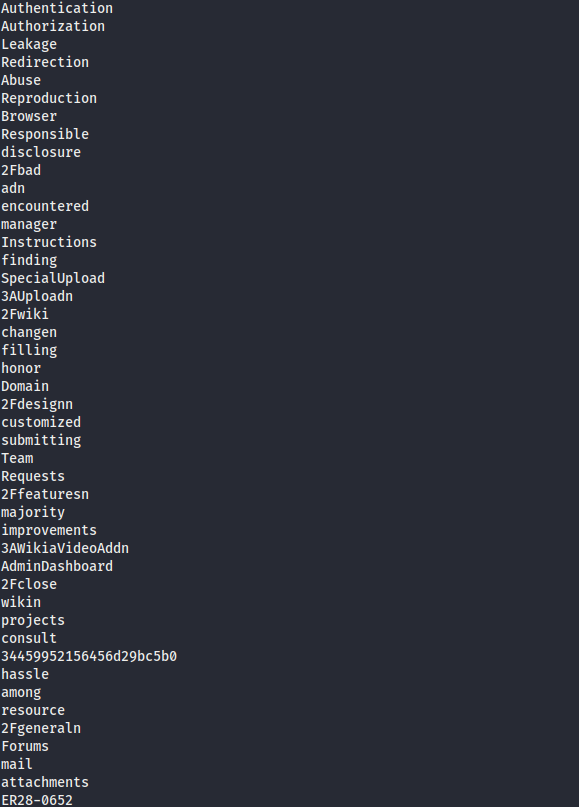Click the word improvements
Image resolution: width=579 pixels, height=807 pixels.
point(48,531)
